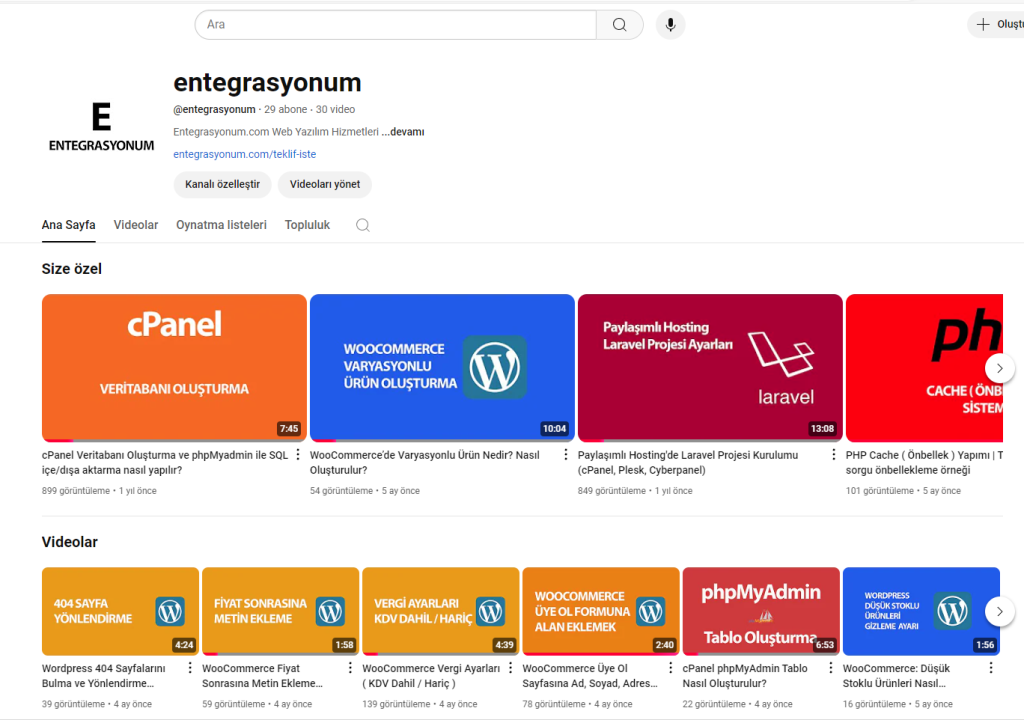
Task: Open options menu for WooCommerce Üye Ol video
Action: [x=670, y=668]
